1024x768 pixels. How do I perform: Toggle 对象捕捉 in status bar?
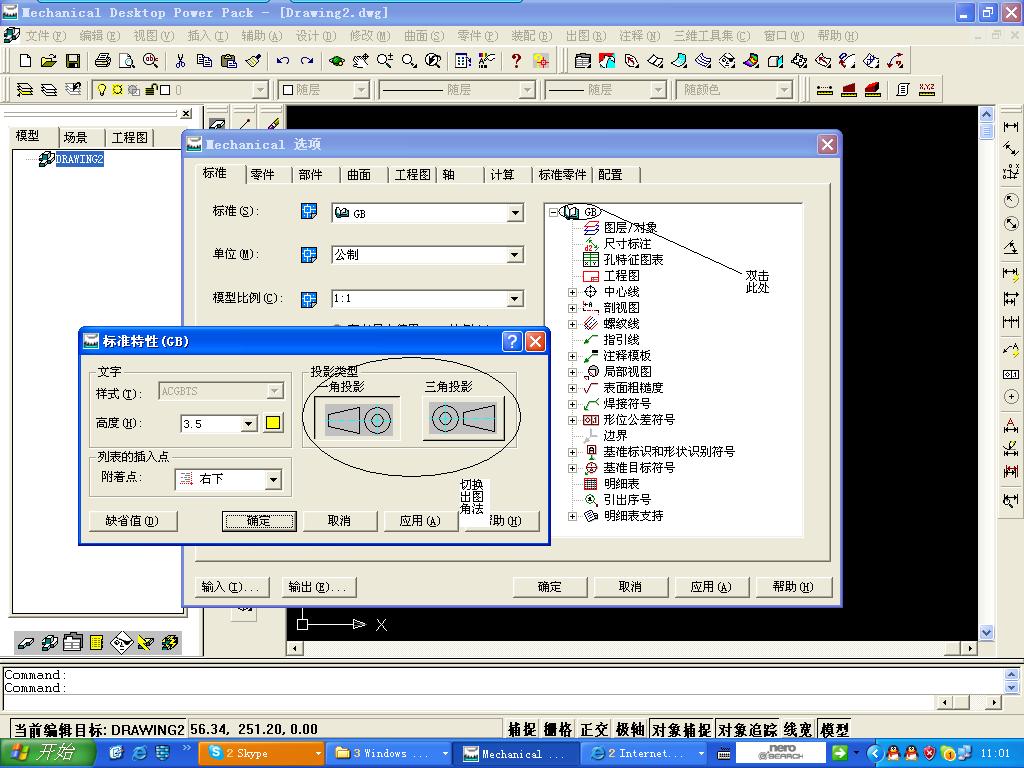pyautogui.click(x=681, y=729)
